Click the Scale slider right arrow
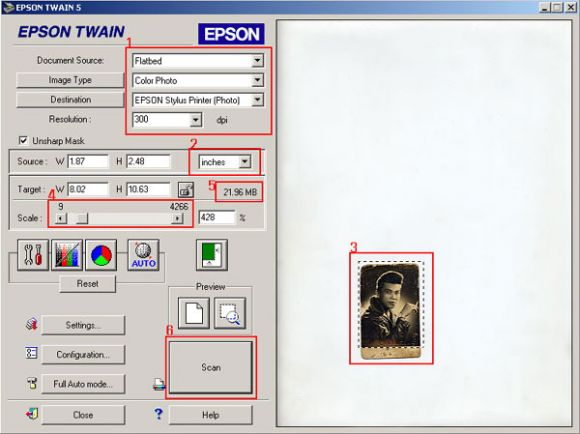 click(178, 218)
